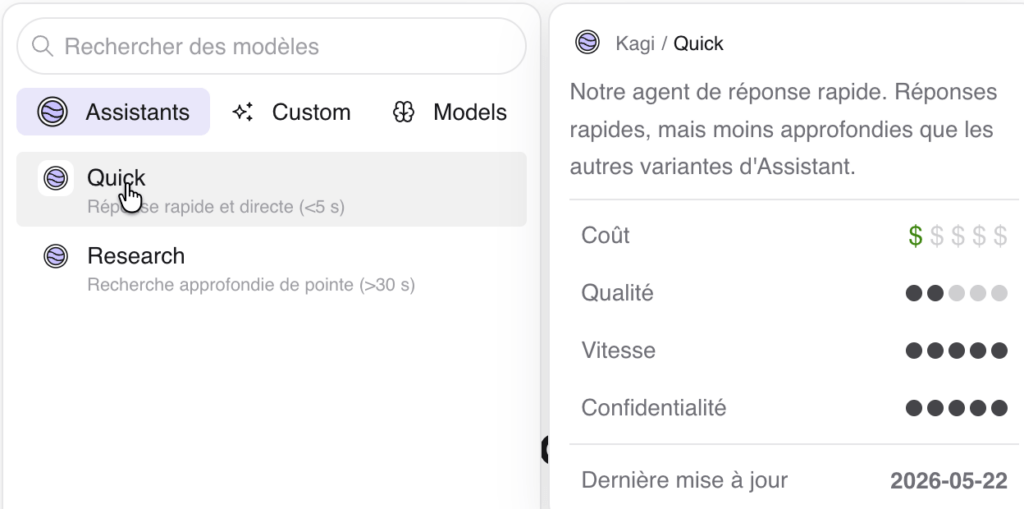
Task: Focus the Rechercher des modèles search field
Action: click(271, 46)
